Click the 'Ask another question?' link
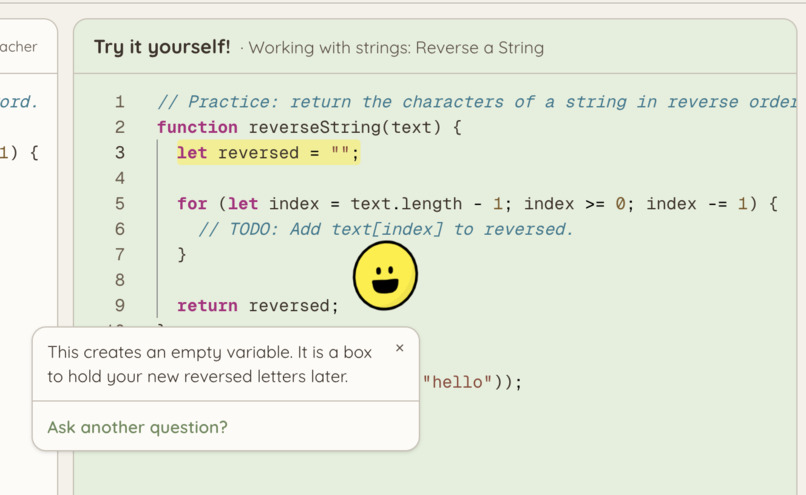 point(137,427)
